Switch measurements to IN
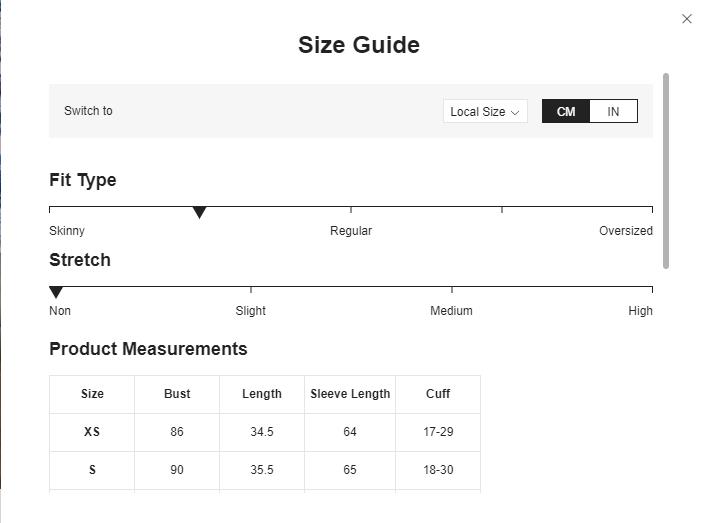 pyautogui.click(x=613, y=112)
